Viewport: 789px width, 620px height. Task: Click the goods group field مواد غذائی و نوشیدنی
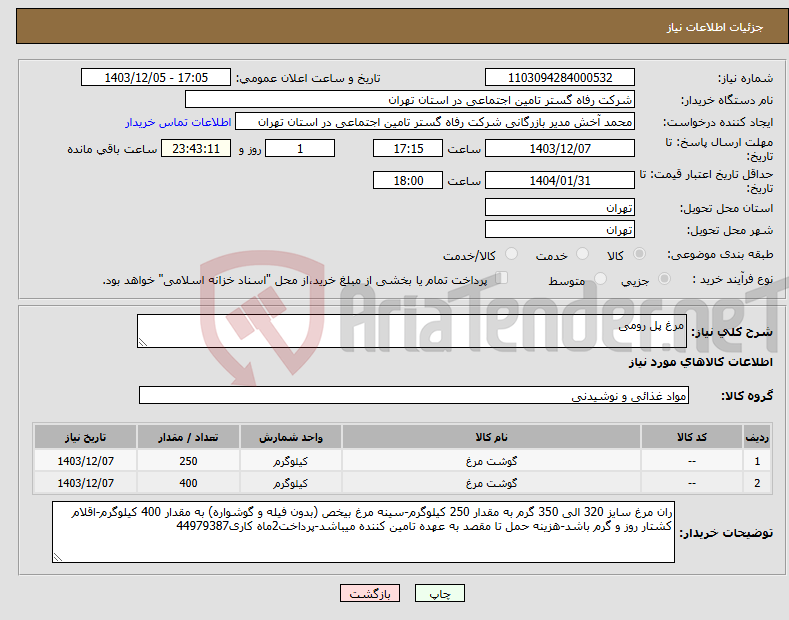pyautogui.click(x=414, y=396)
